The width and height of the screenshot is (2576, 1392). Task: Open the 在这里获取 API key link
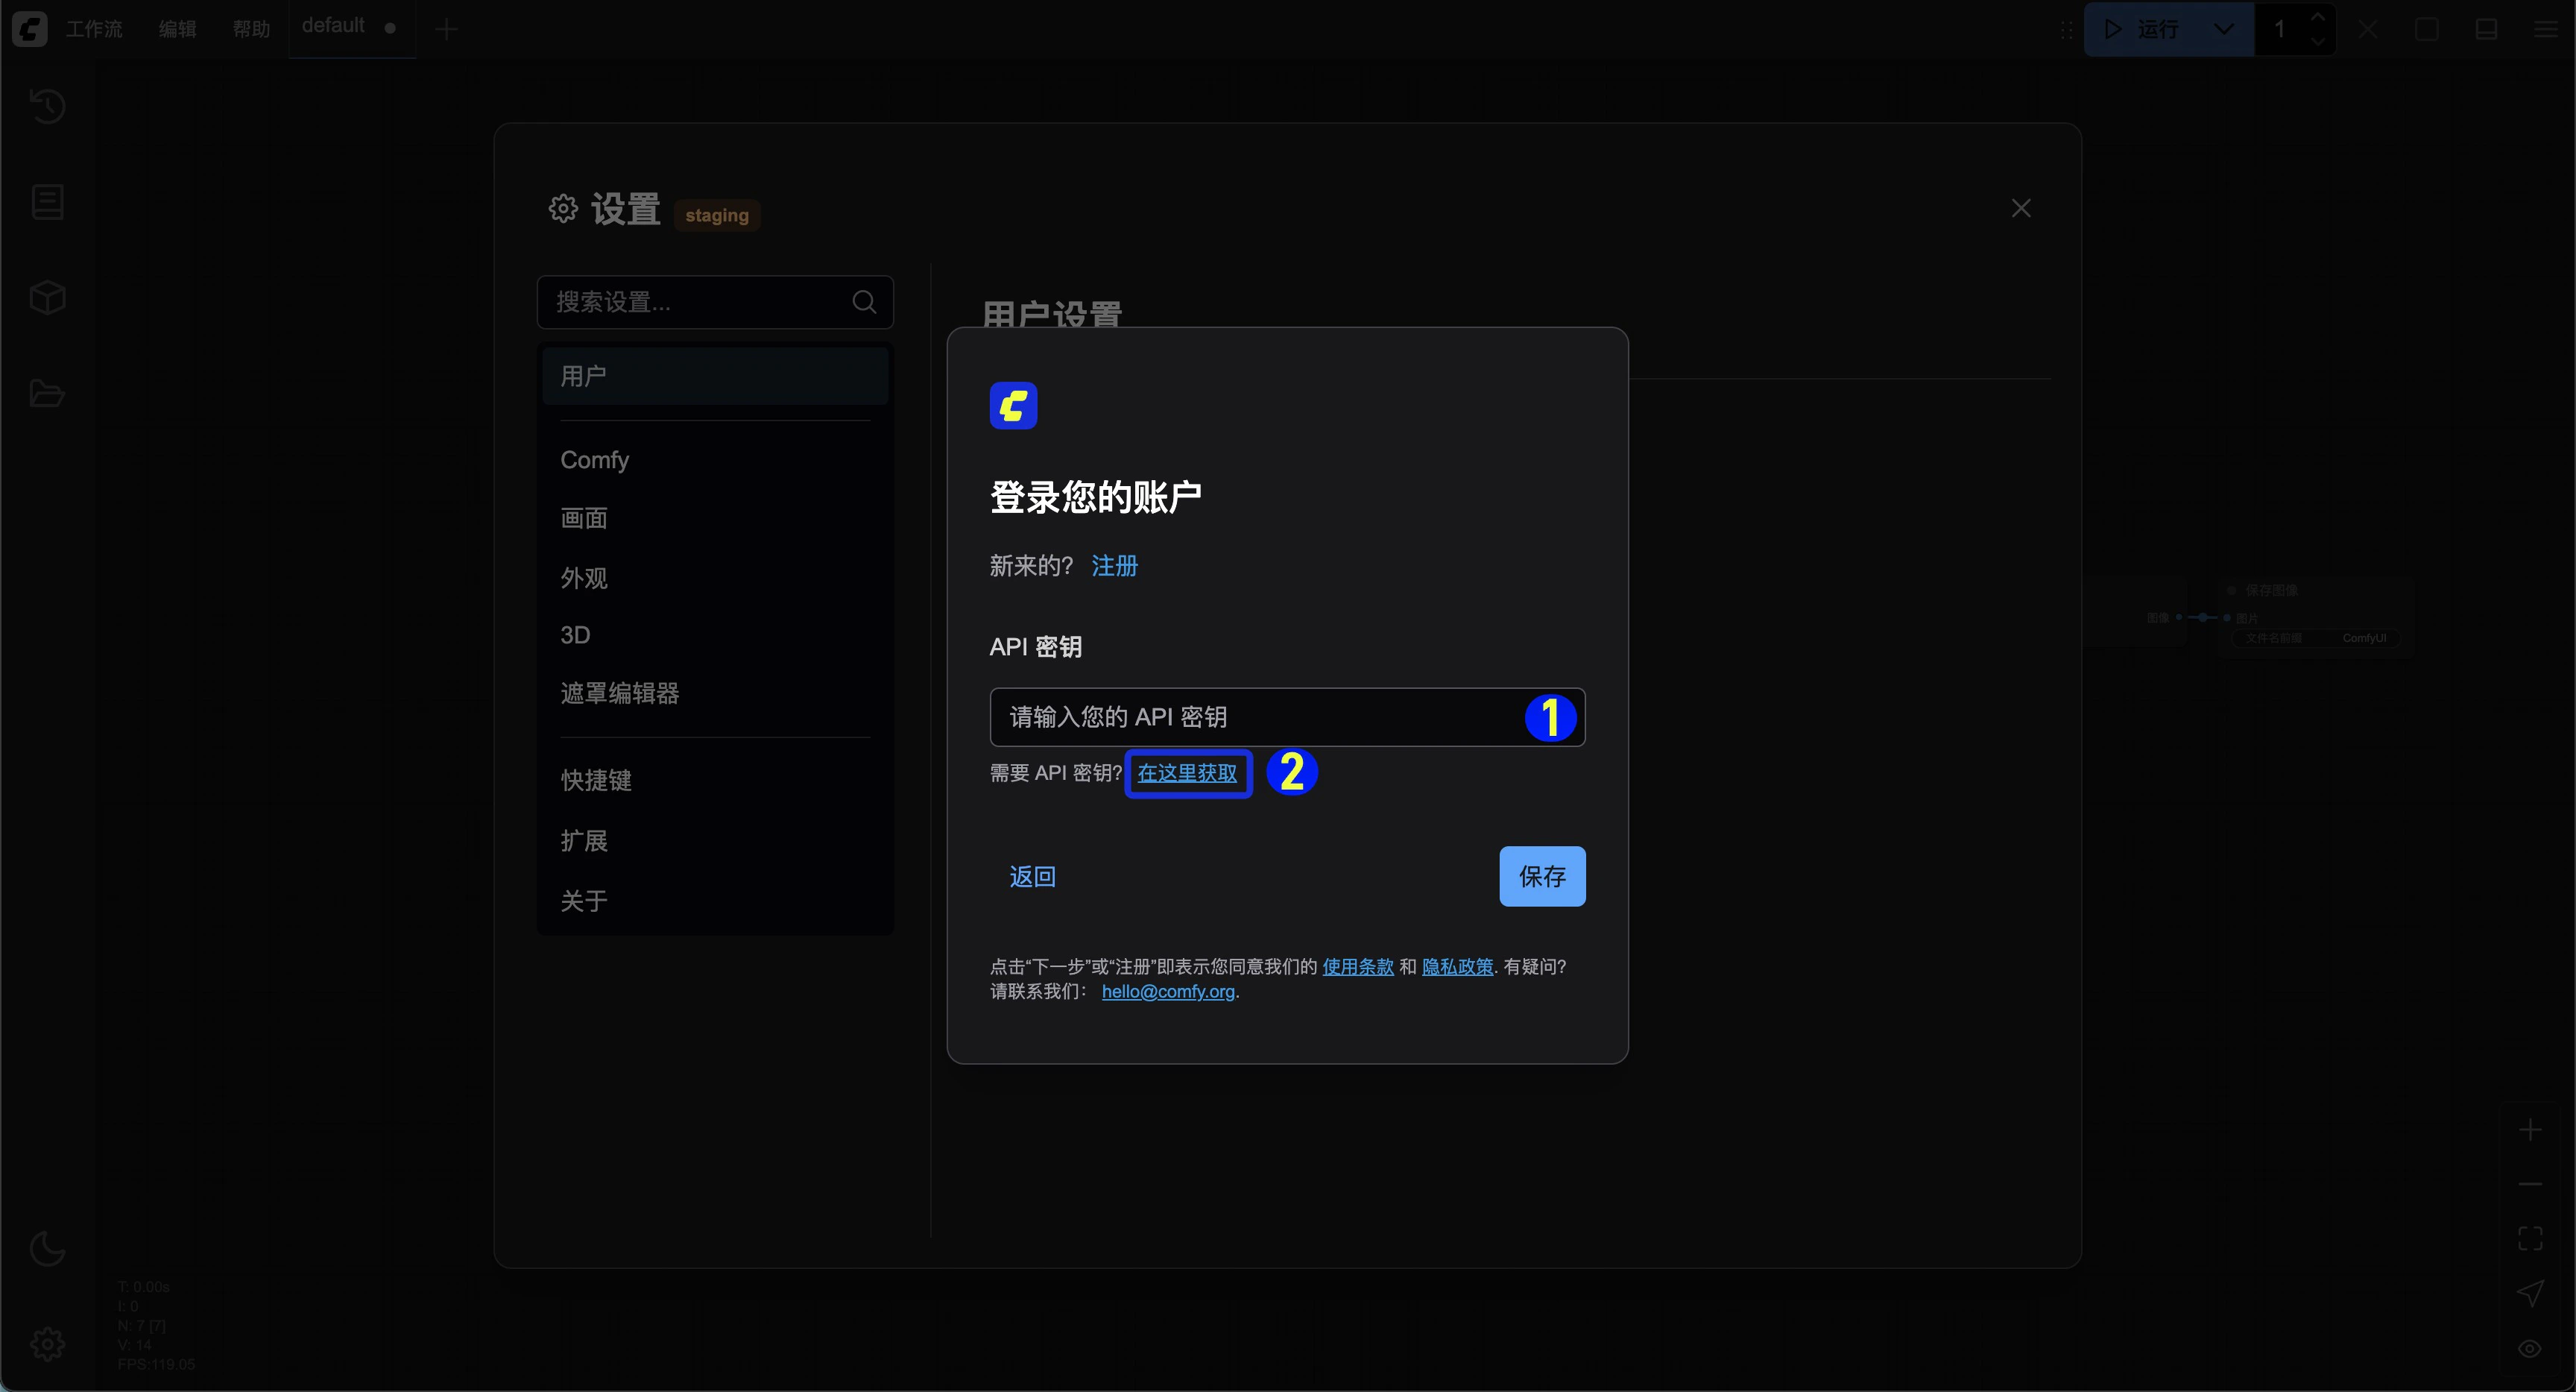coord(1188,773)
